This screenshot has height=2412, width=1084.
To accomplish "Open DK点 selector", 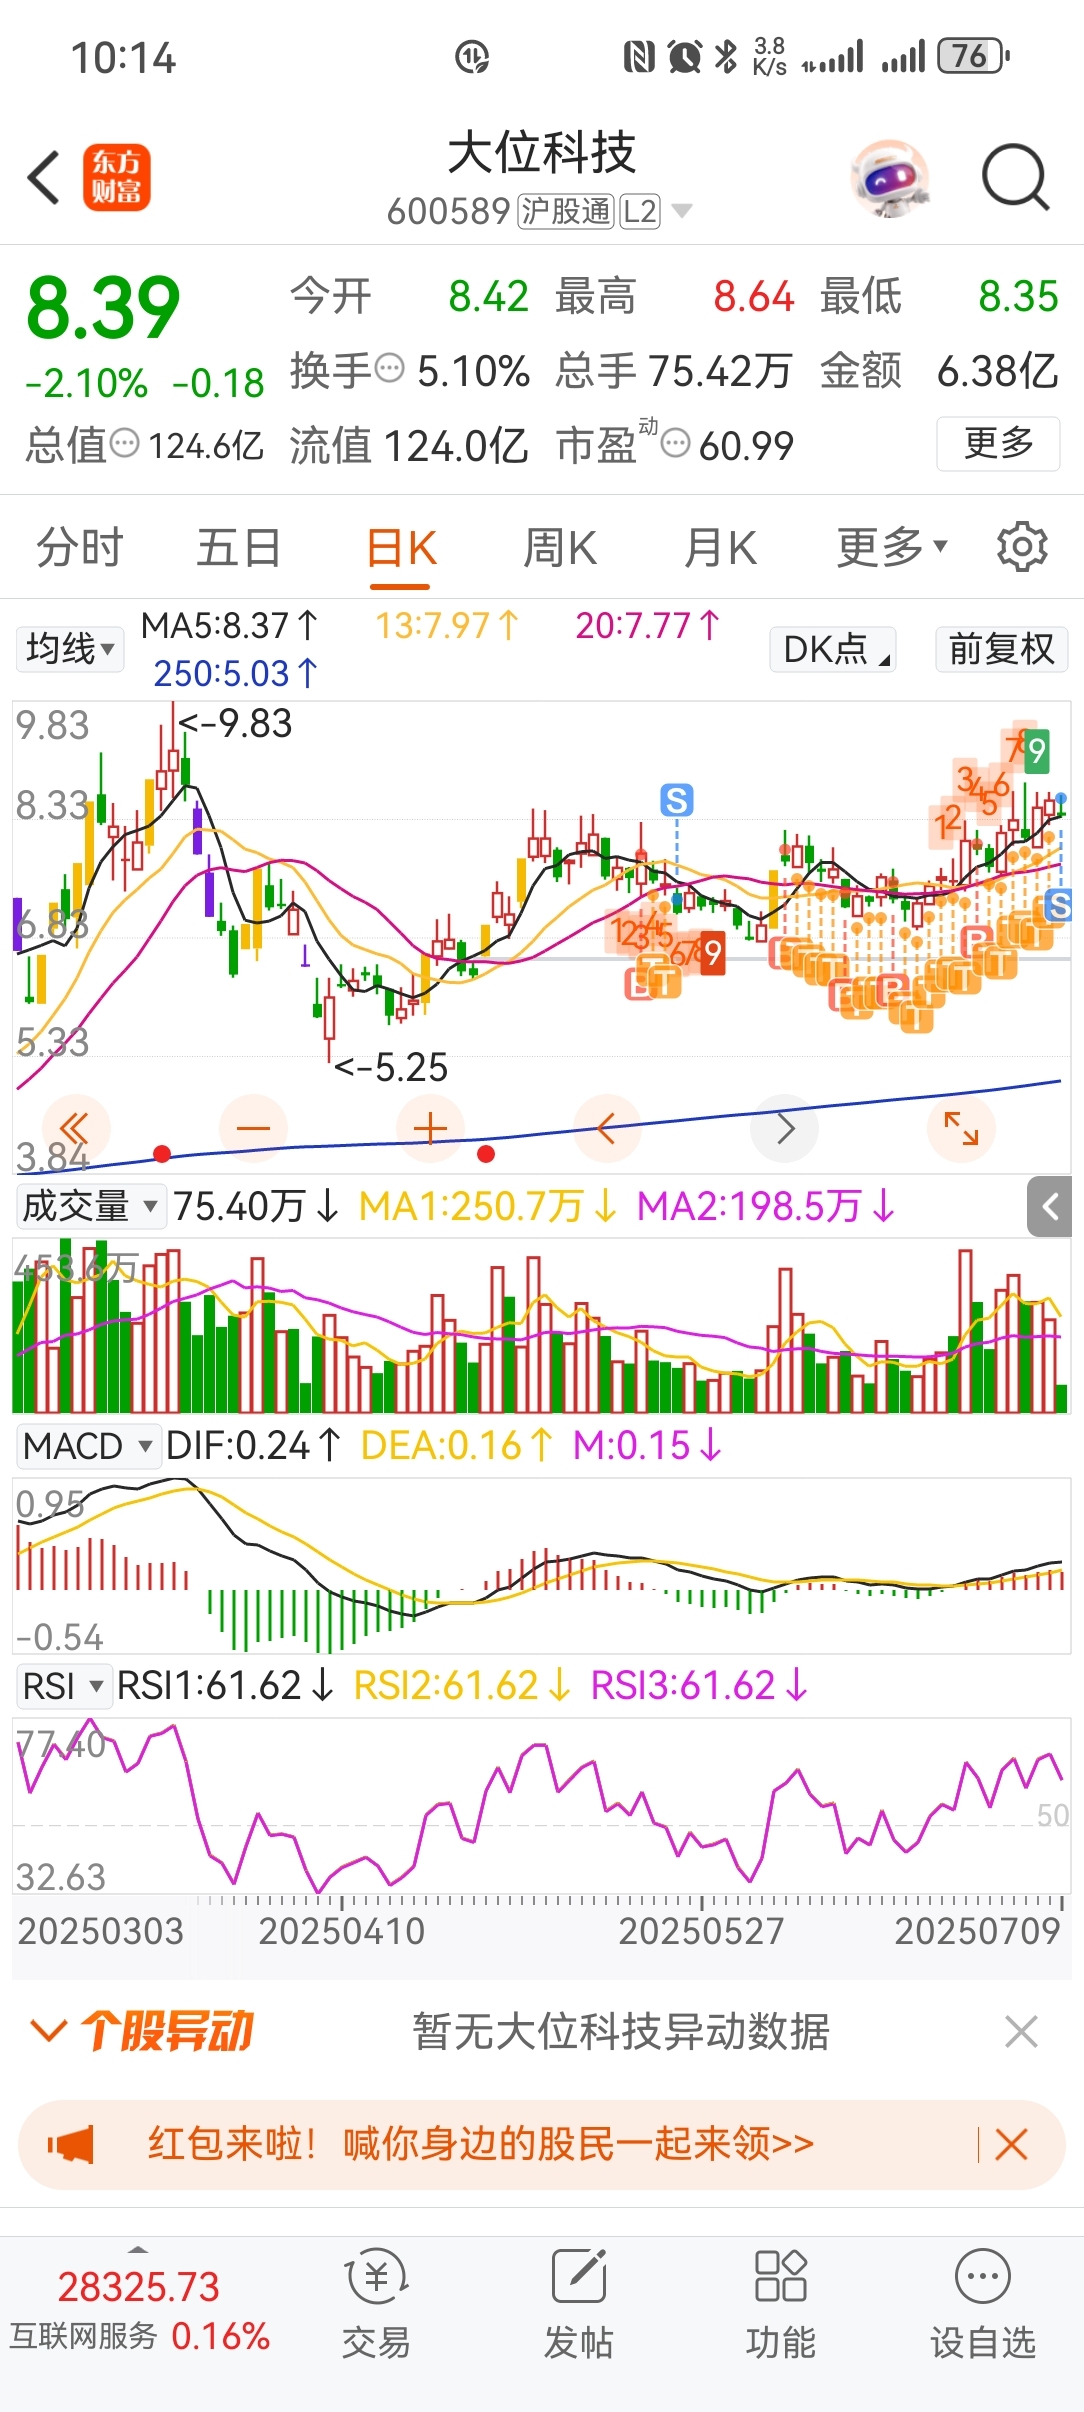I will 833,649.
